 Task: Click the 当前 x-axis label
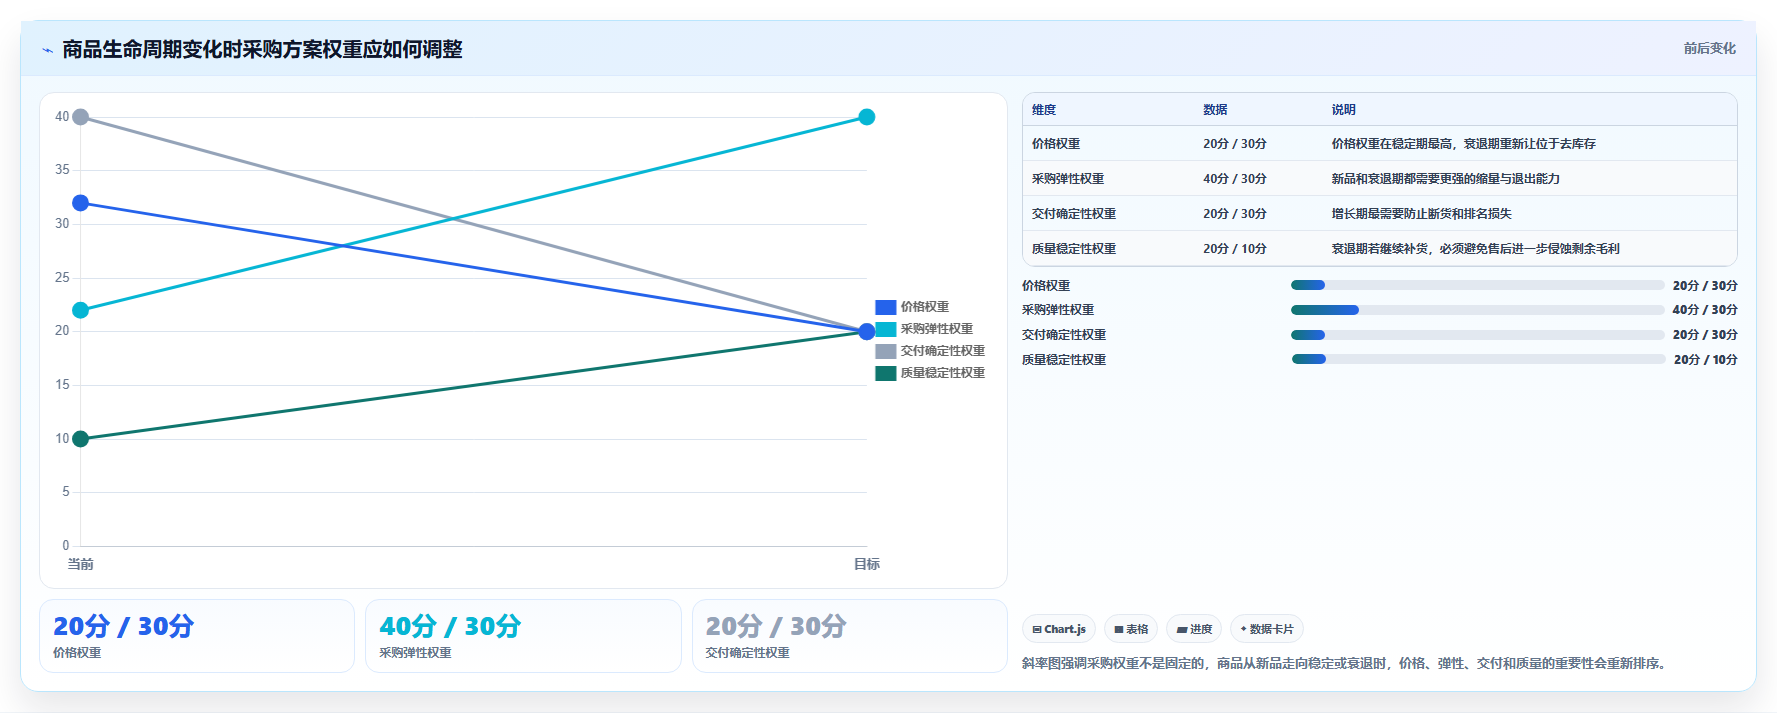[x=81, y=564]
